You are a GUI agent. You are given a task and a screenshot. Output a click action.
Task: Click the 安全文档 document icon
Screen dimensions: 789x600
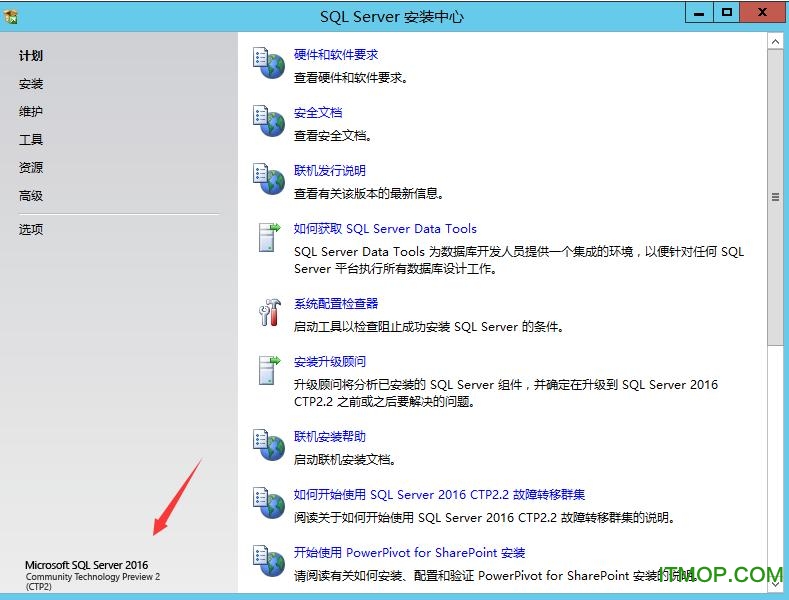[x=267, y=121]
